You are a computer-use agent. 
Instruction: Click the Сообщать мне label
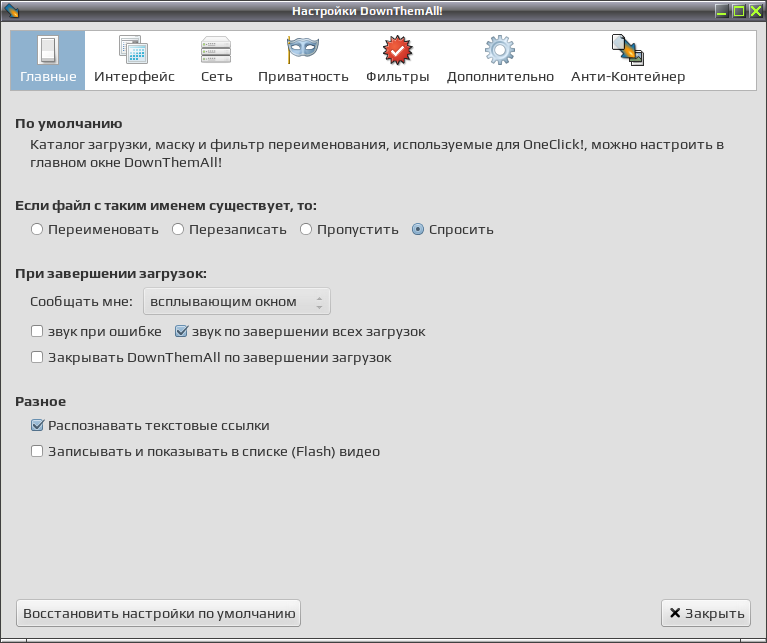(81, 302)
